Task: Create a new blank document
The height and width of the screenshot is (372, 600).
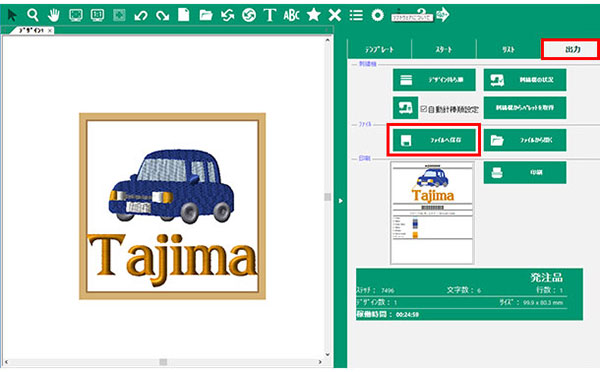Action: point(184,15)
